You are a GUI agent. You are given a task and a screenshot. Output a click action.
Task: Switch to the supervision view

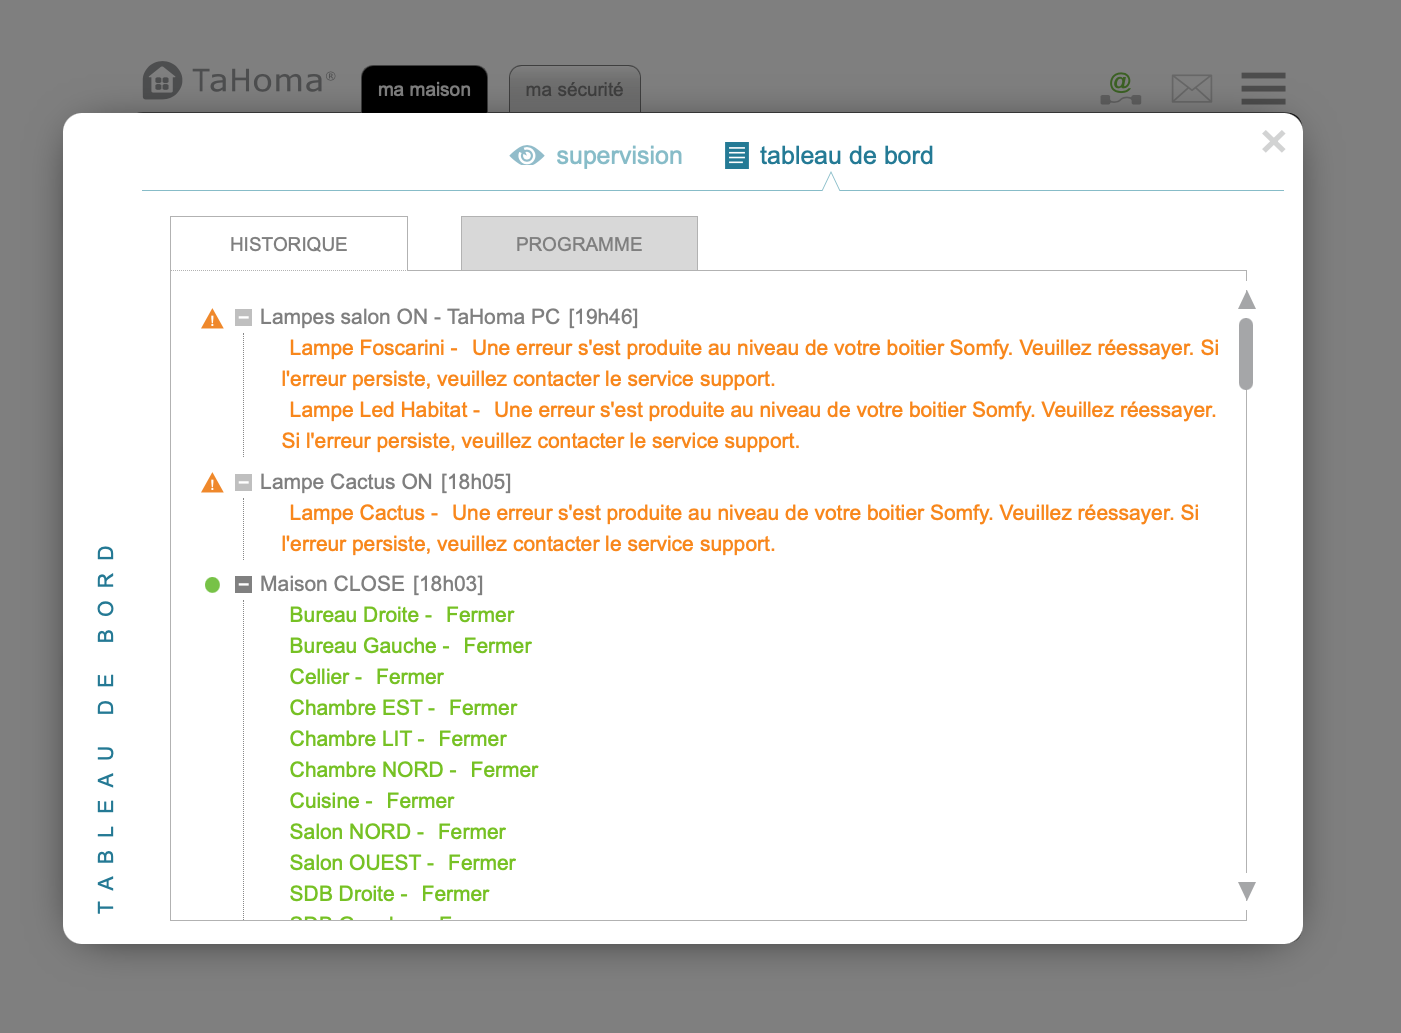[618, 156]
